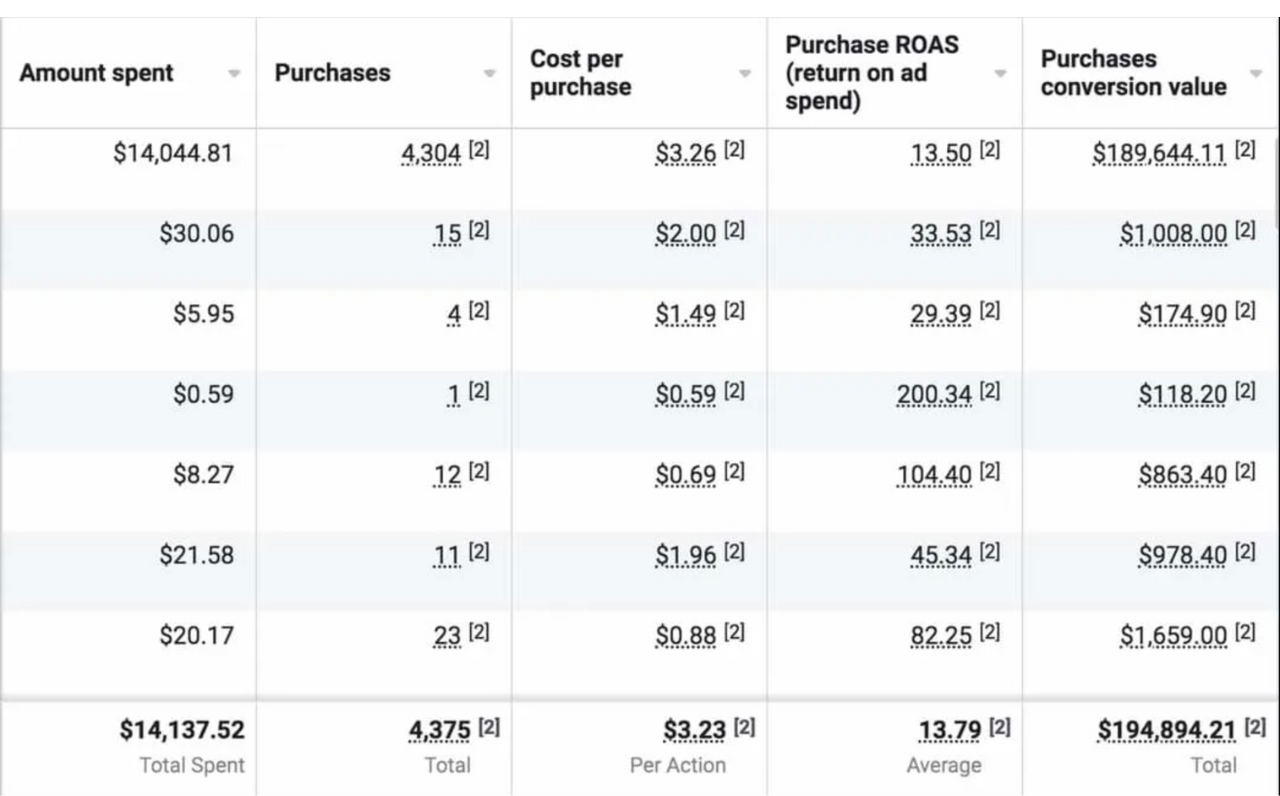Image resolution: width=1280 pixels, height=796 pixels.
Task: Click the [2] footnote beside total 4,375
Action: tap(488, 728)
